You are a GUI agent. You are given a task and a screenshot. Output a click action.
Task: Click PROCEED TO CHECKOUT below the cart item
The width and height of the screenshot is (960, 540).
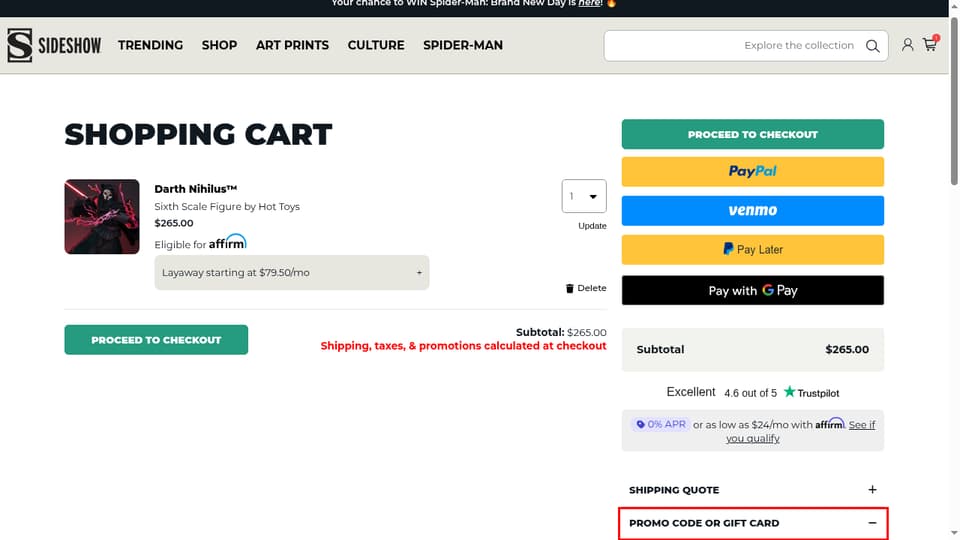[156, 340]
